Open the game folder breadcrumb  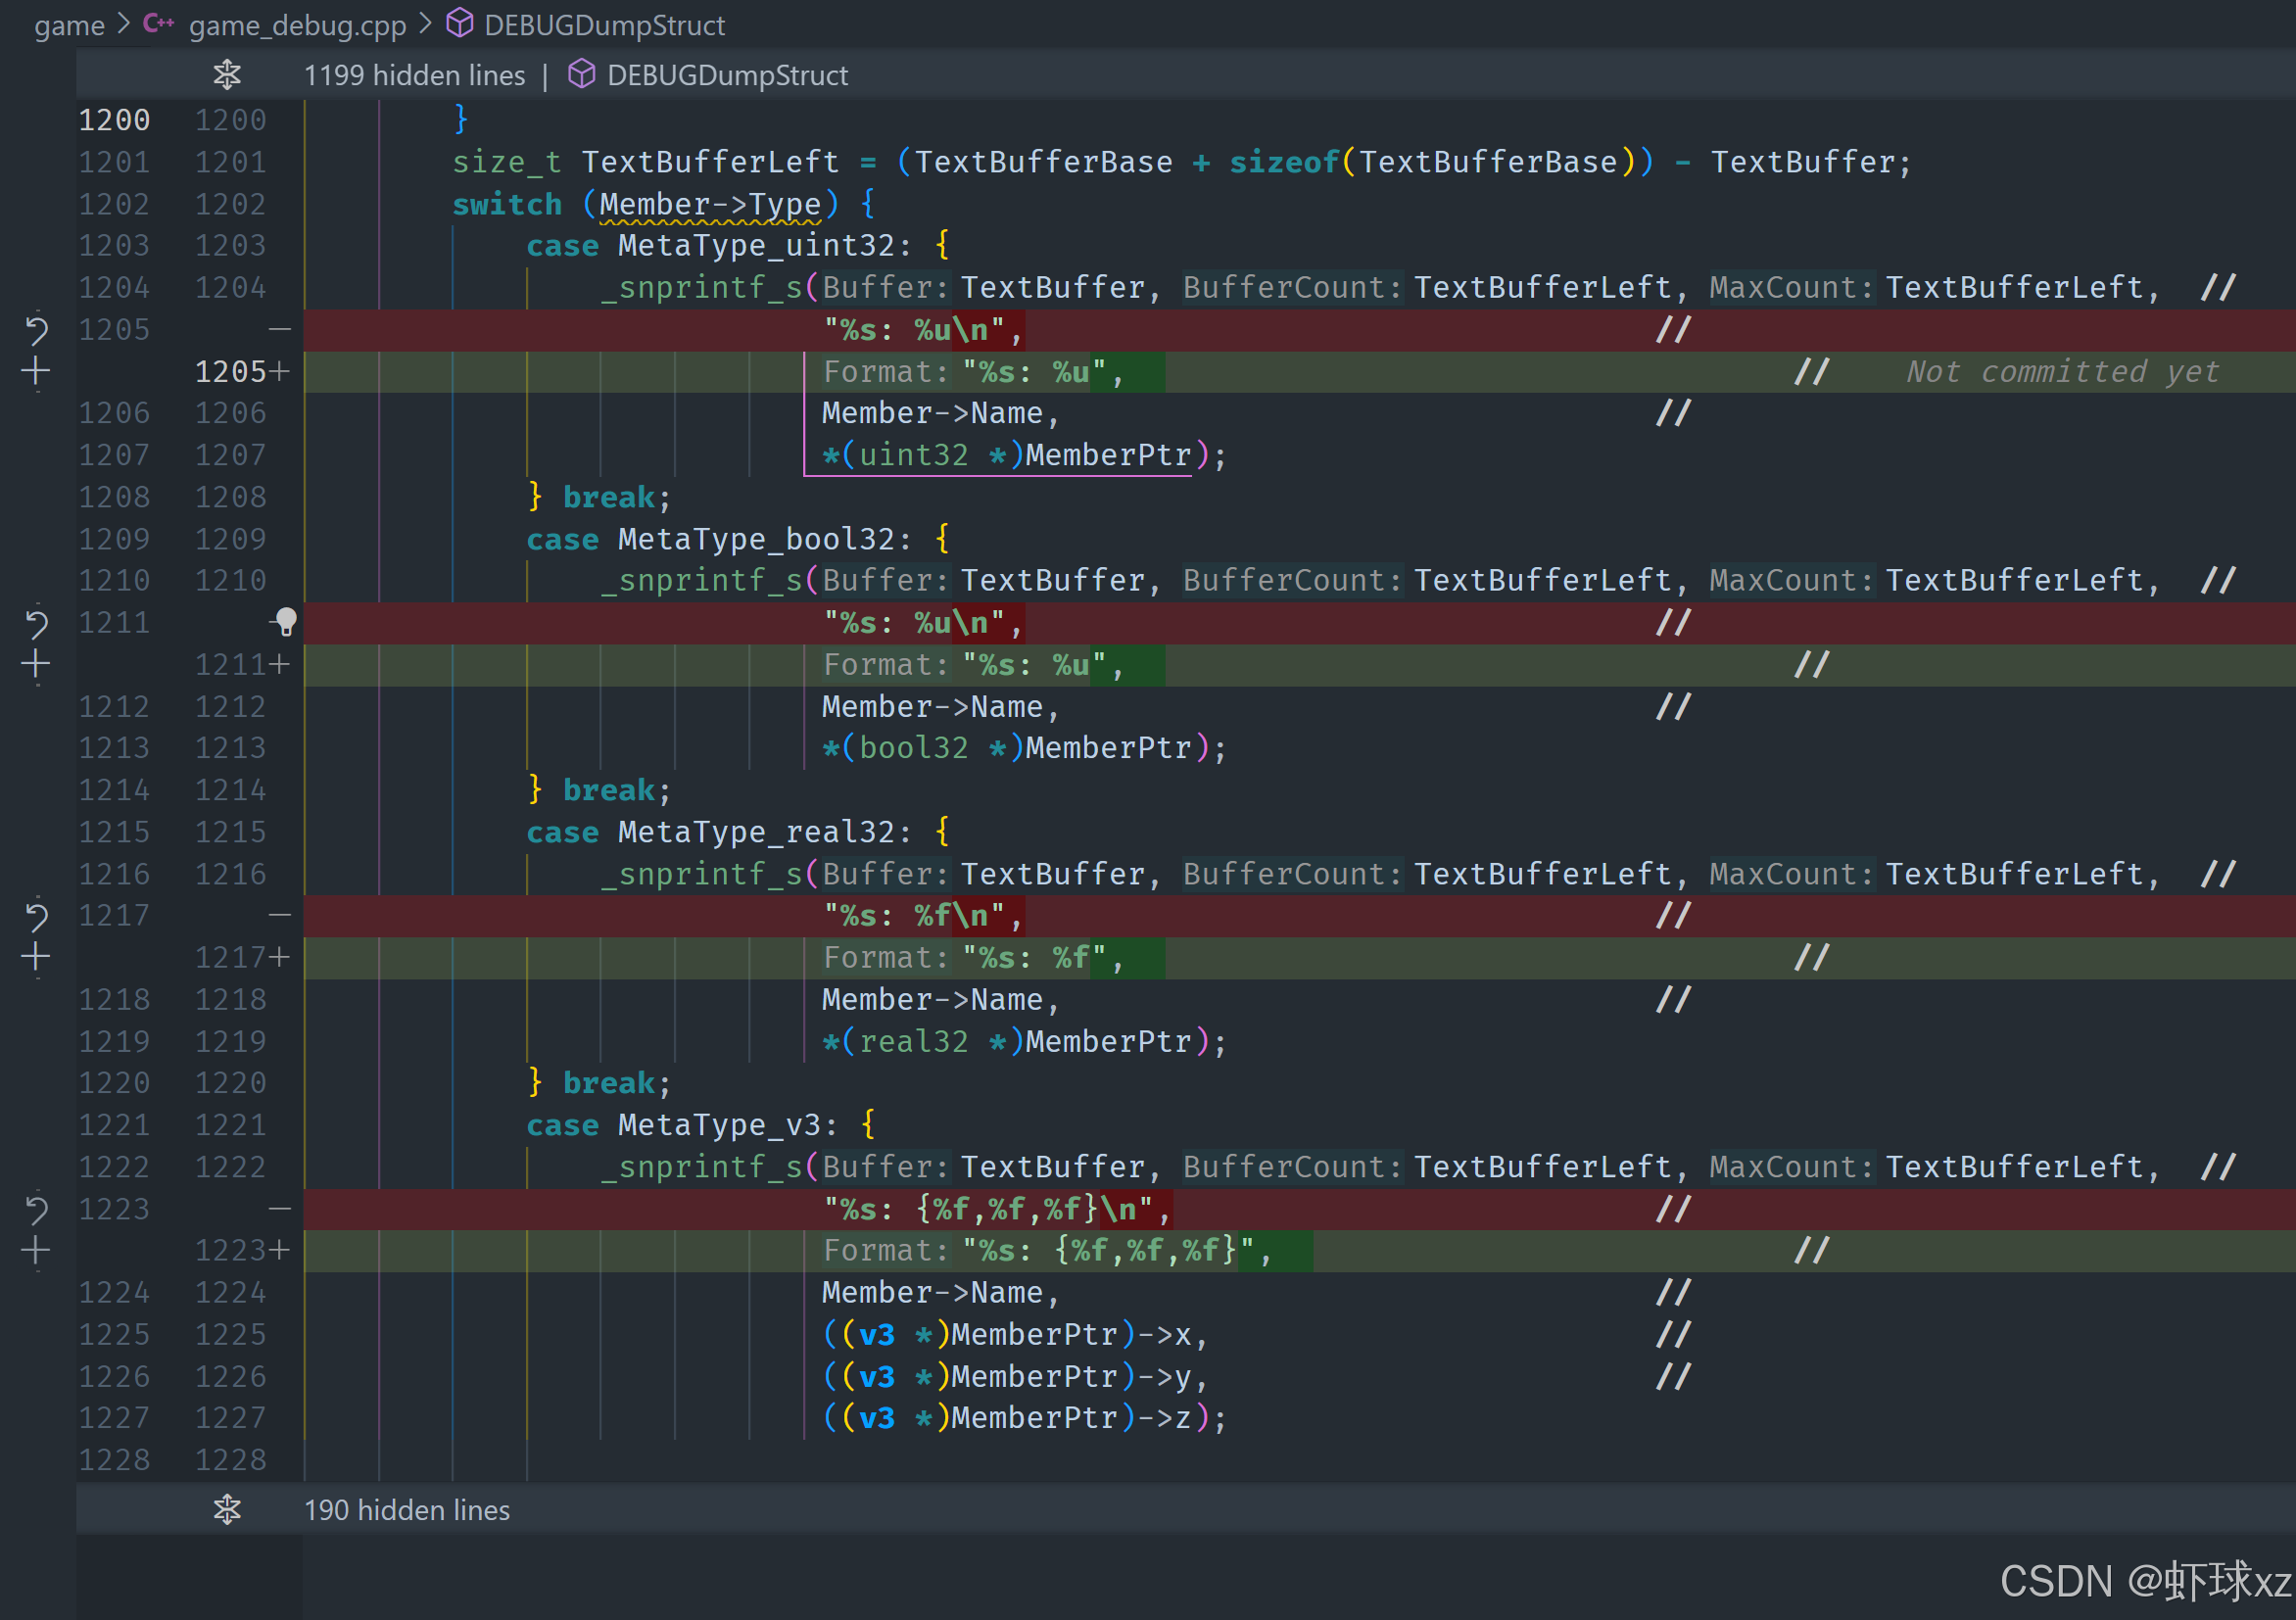69,25
